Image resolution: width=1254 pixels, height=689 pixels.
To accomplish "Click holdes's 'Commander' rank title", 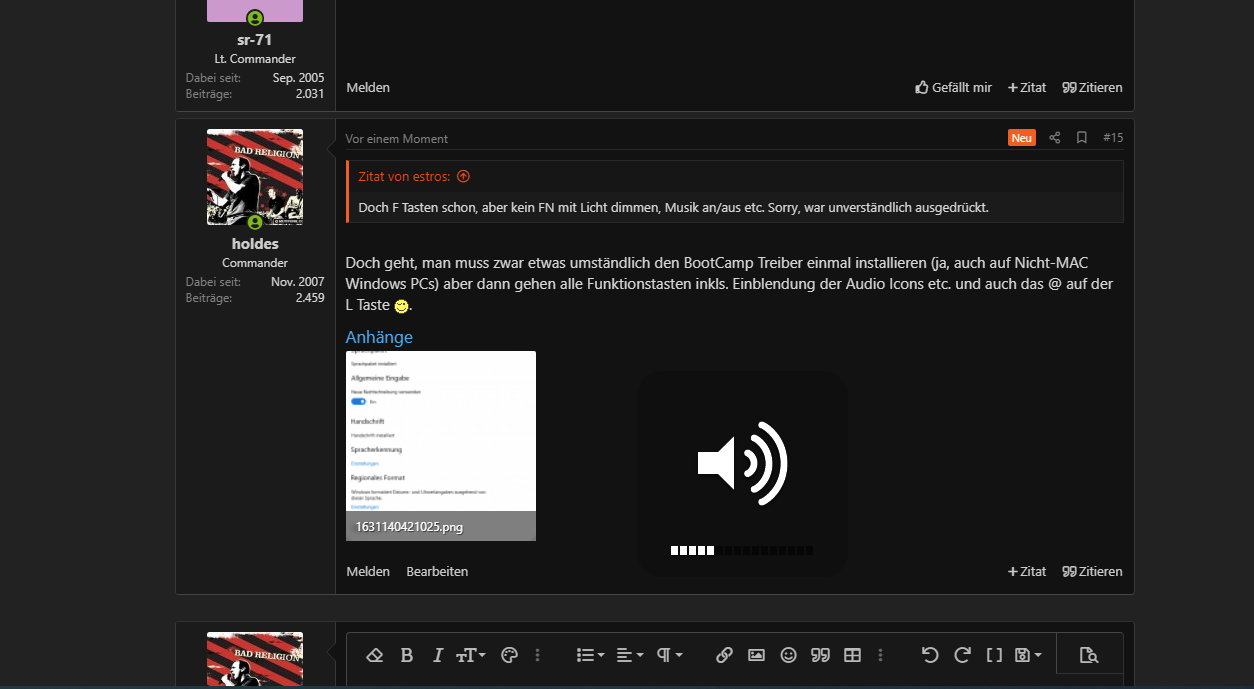I will (255, 263).
